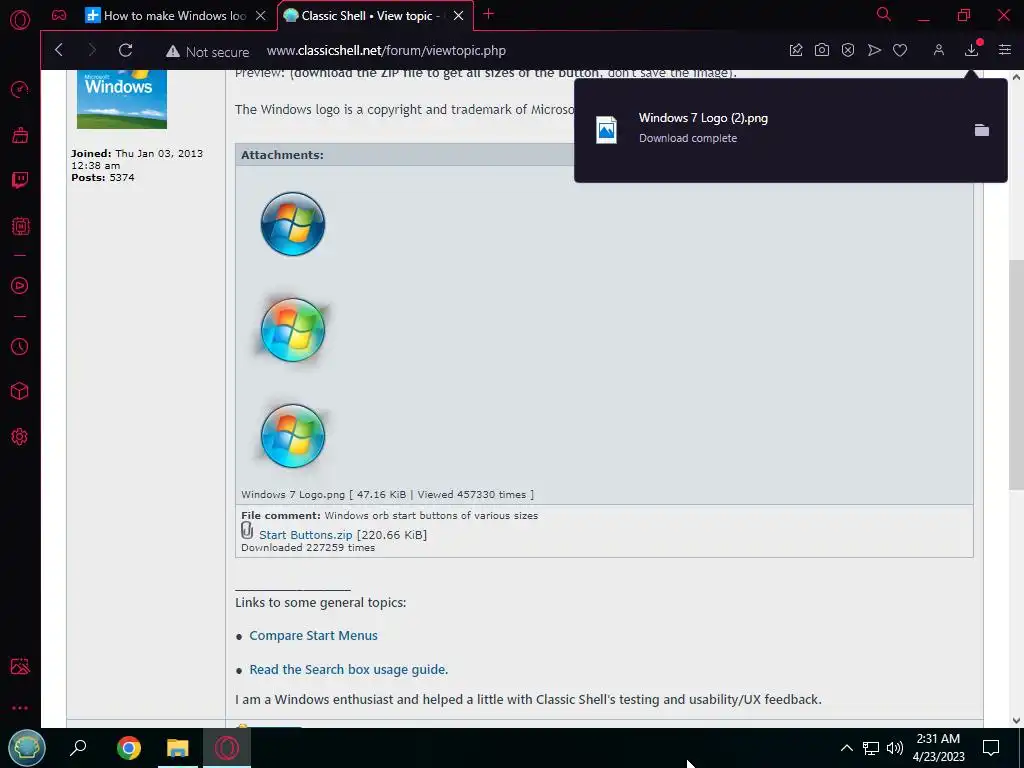1024x768 pixels.
Task: Click the Not secure warning icon
Action: tap(172, 52)
